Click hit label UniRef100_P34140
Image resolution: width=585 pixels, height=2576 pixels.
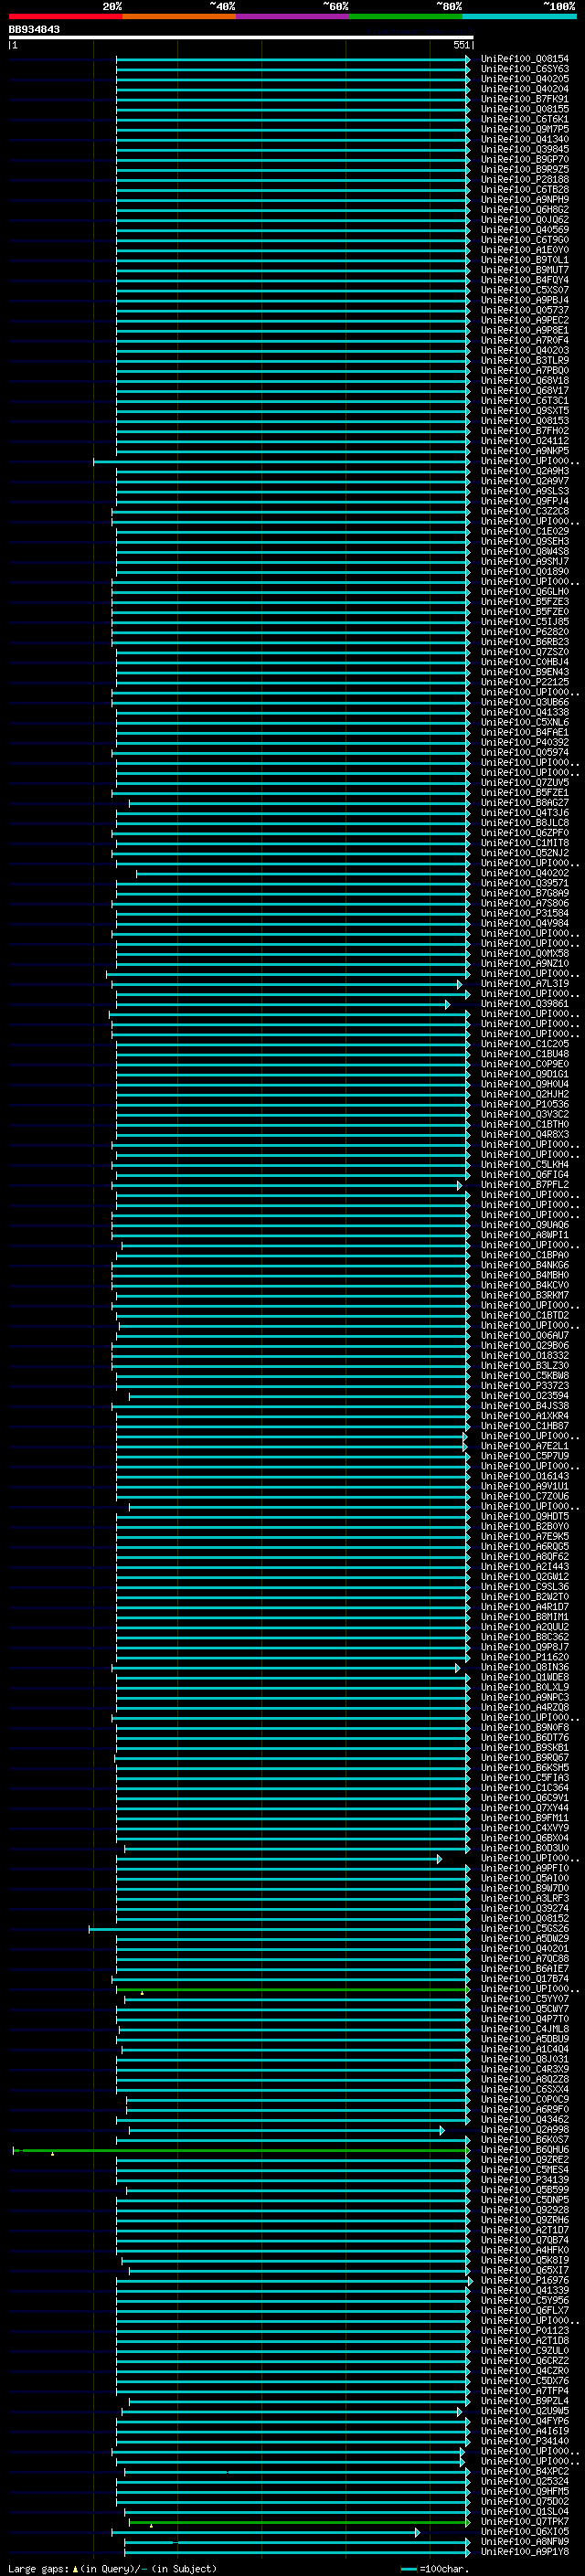pos(524,2441)
